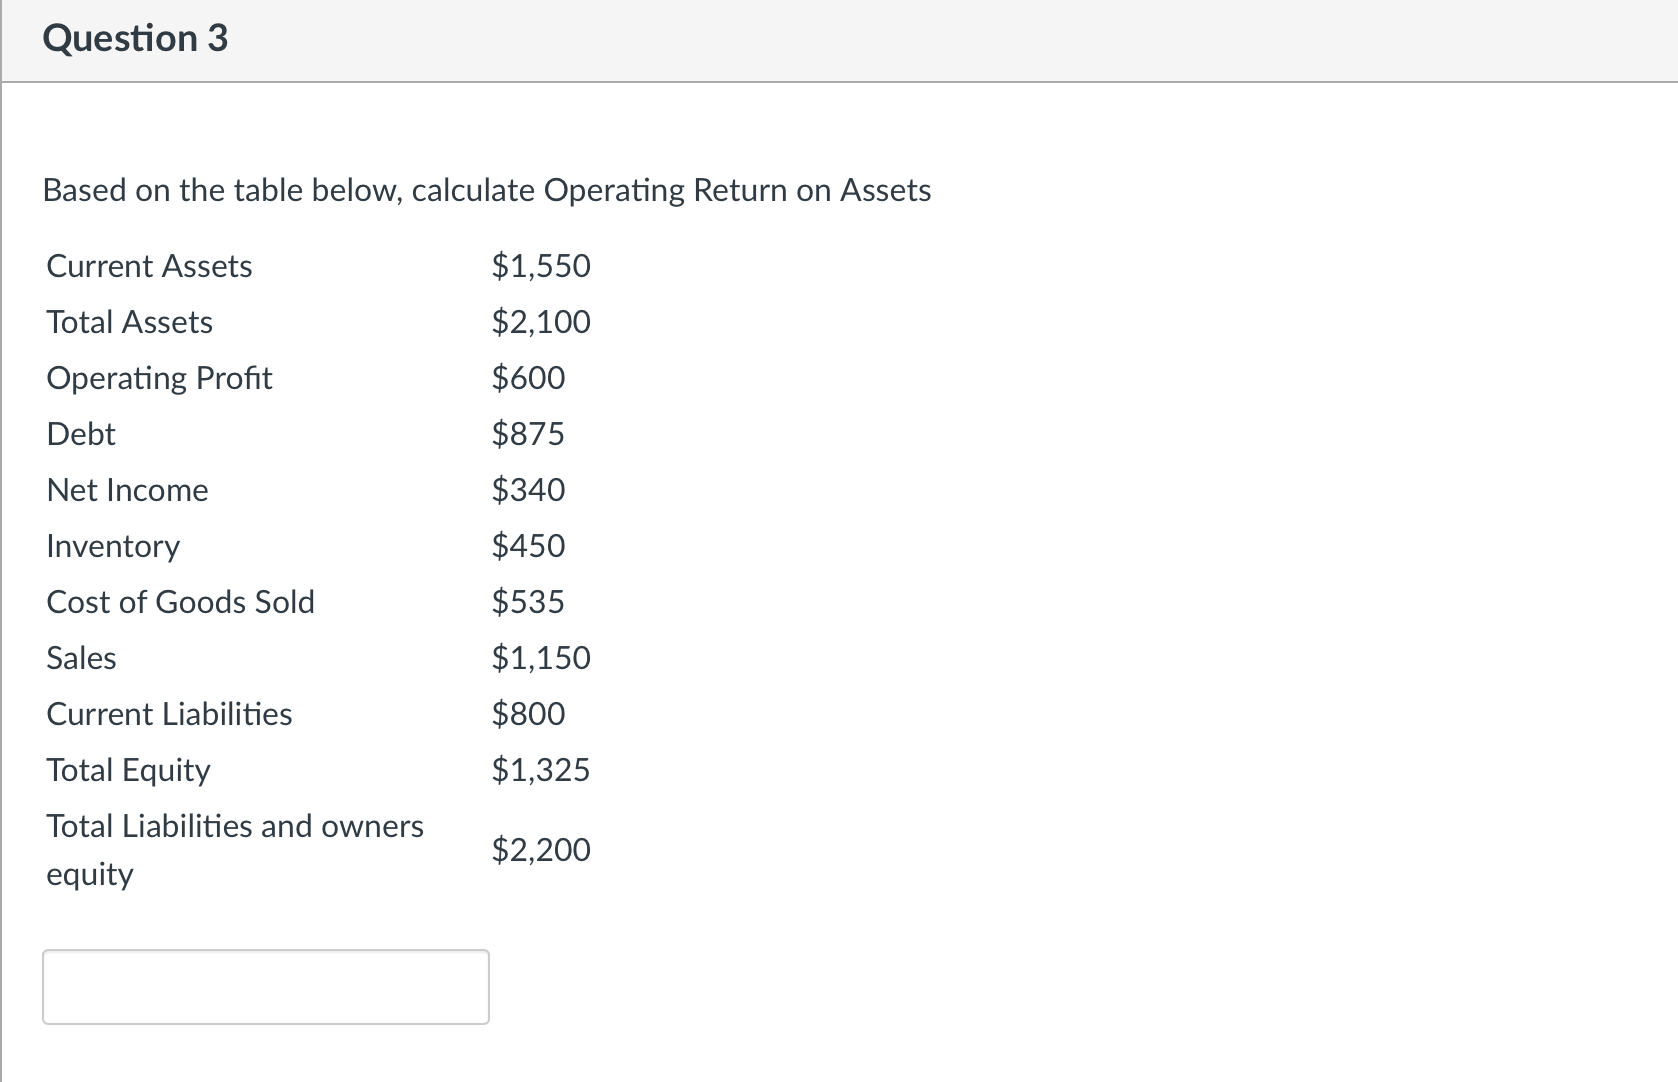Click the Debt row label
This screenshot has height=1082, width=1678.
pyautogui.click(x=81, y=434)
